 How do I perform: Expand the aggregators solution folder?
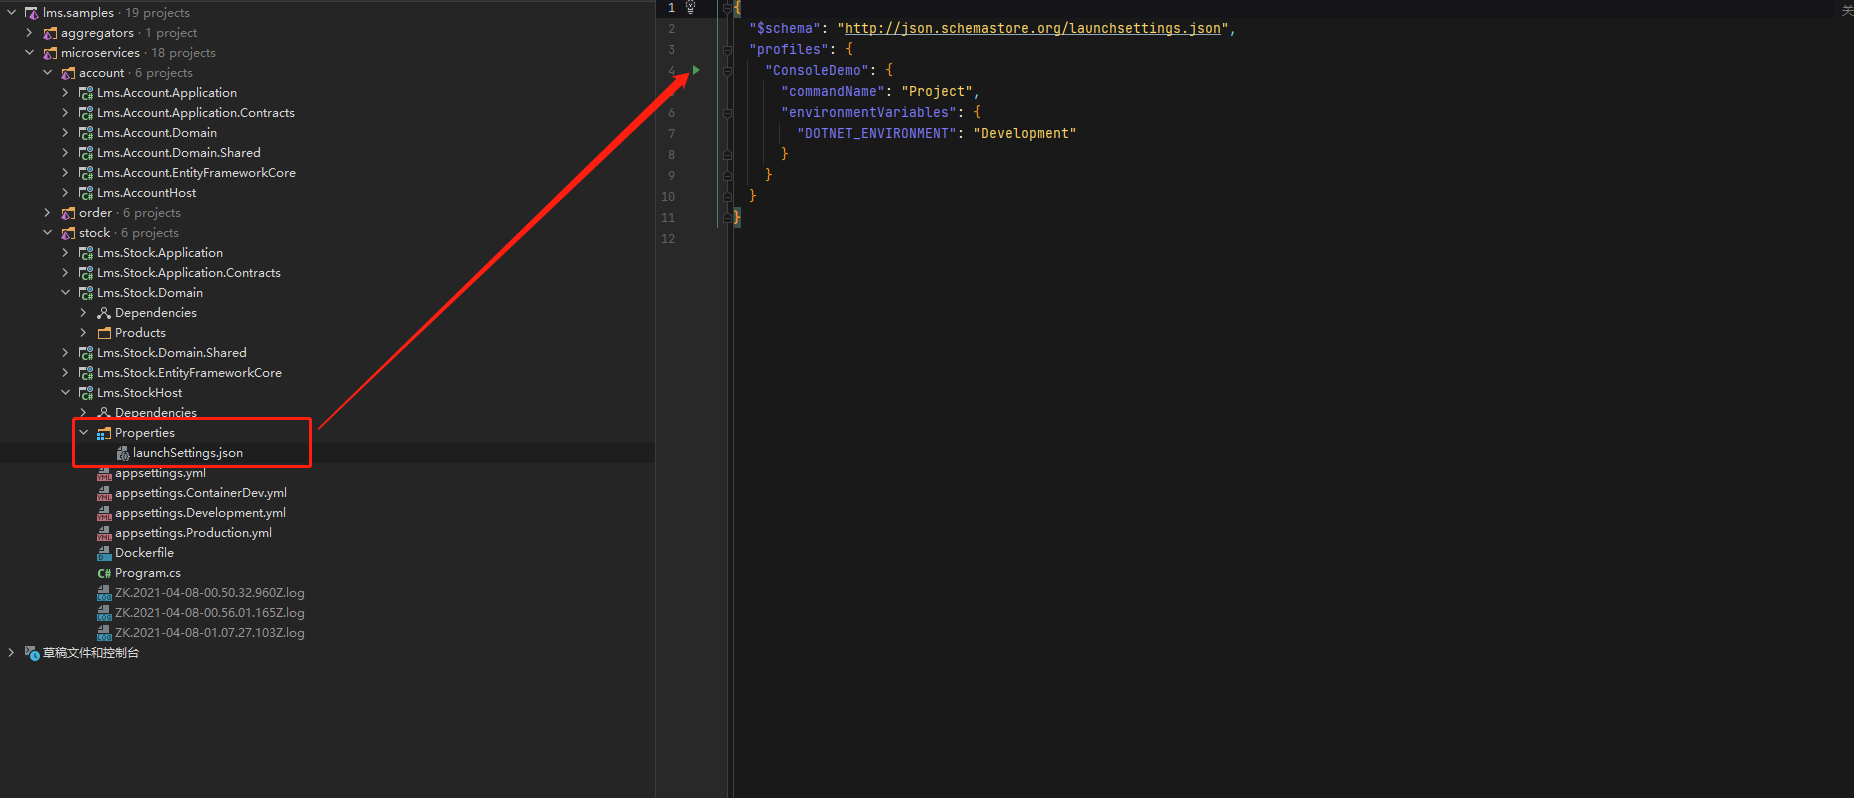[x=29, y=33]
